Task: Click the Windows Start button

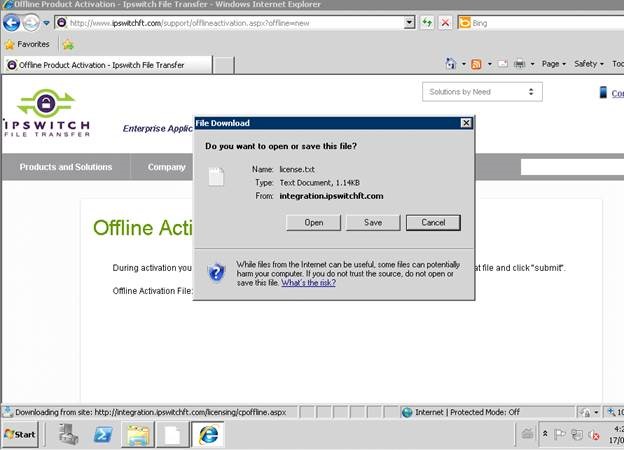Action: (x=20, y=434)
